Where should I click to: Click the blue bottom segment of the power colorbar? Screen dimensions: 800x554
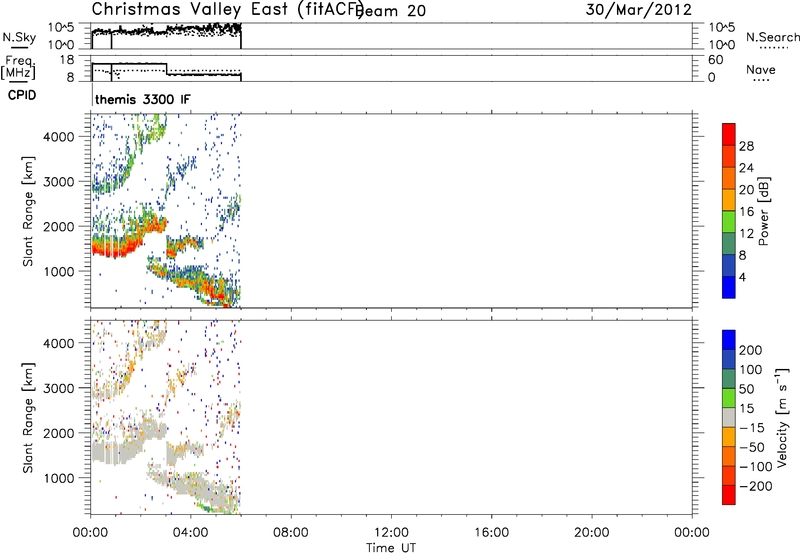729,287
